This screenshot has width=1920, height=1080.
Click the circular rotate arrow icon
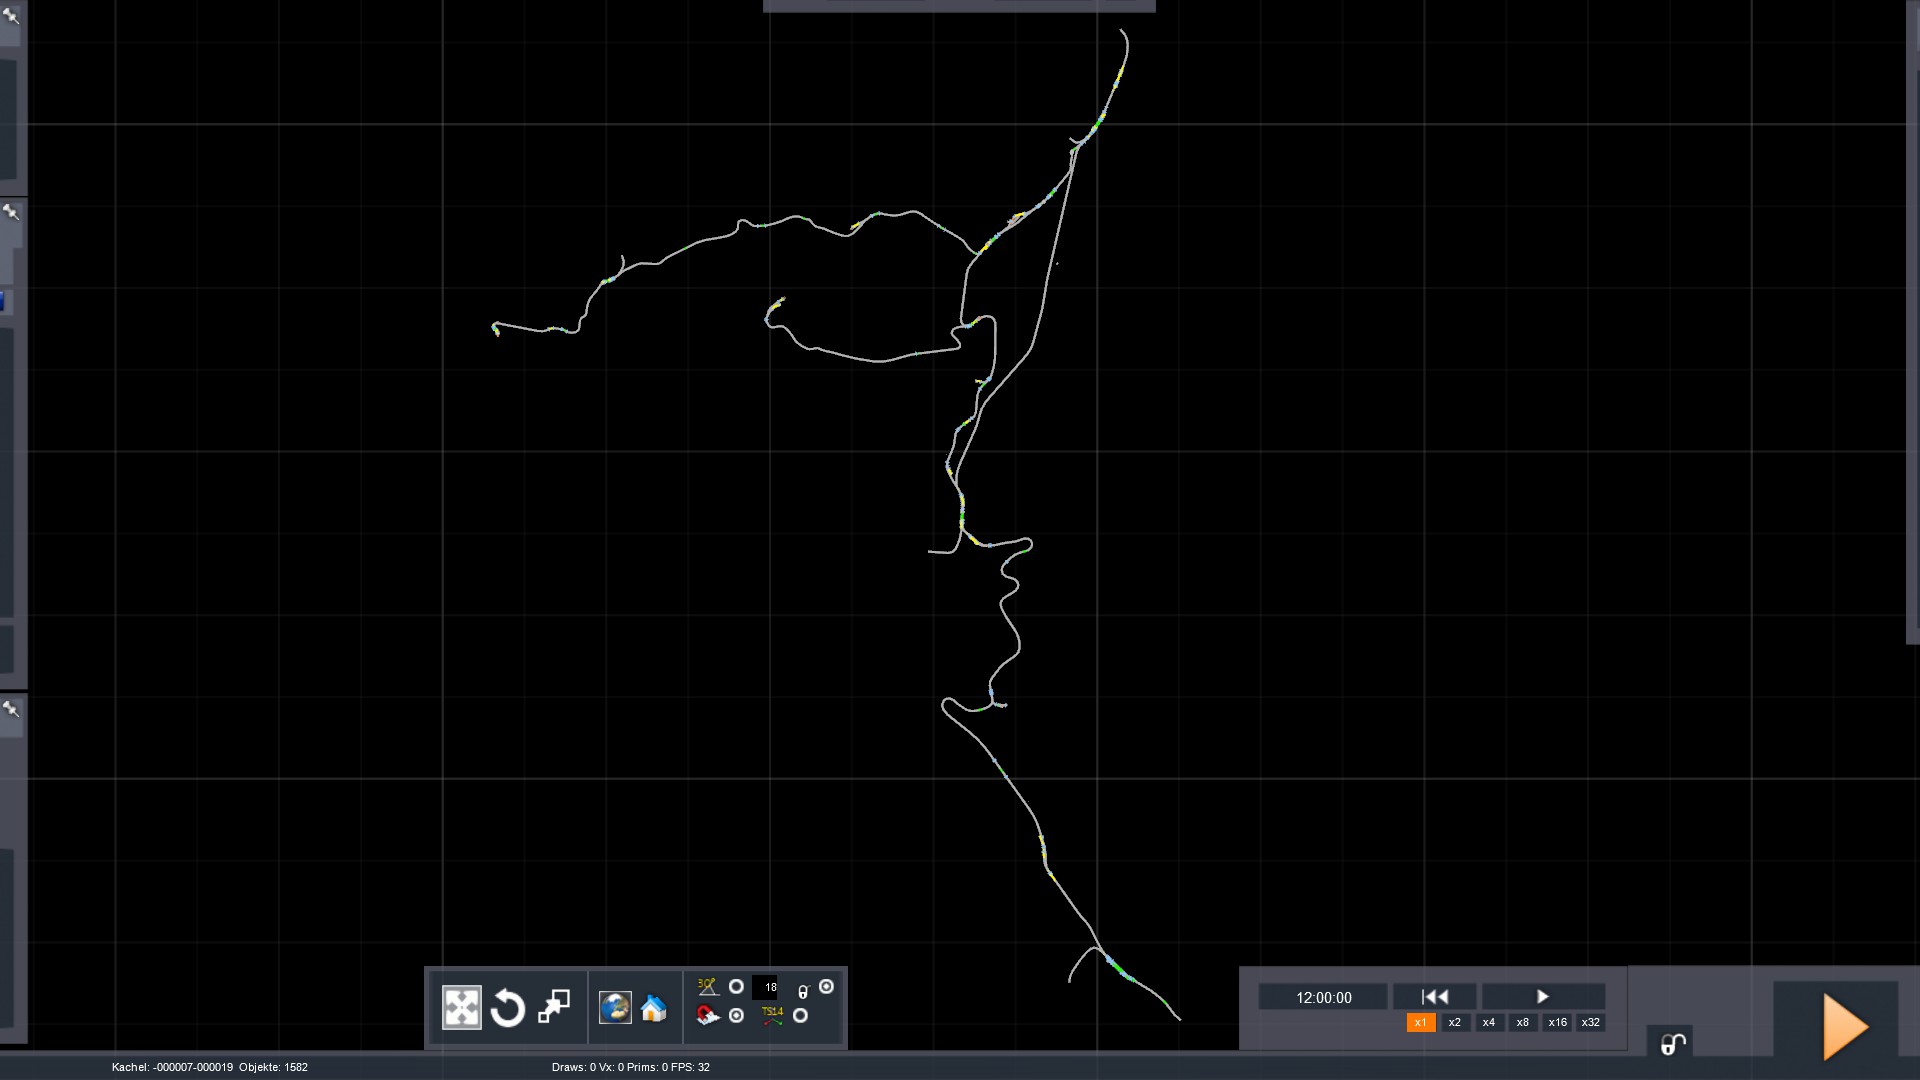point(508,1007)
